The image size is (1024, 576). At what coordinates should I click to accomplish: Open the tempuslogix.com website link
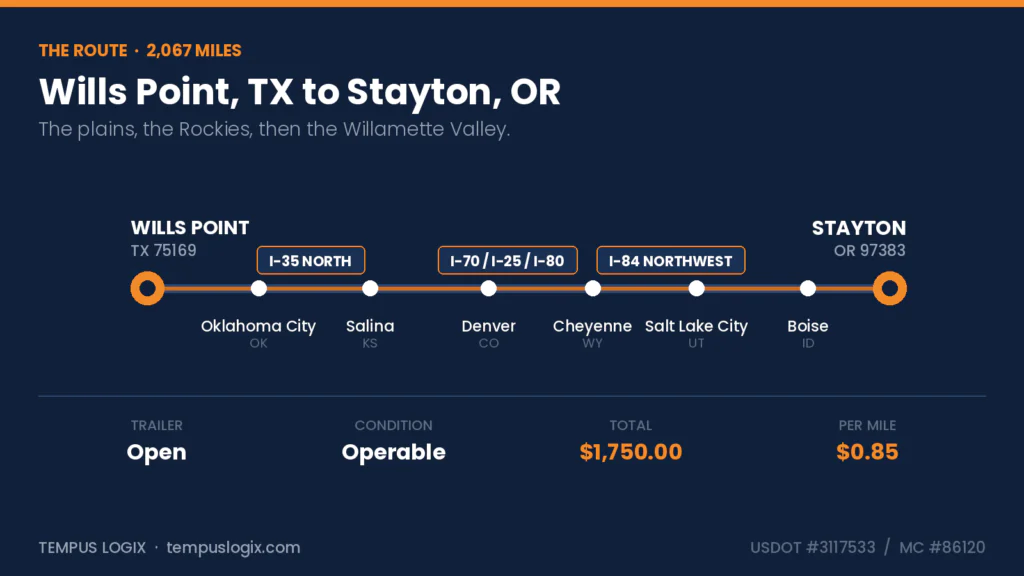pyautogui.click(x=233, y=547)
